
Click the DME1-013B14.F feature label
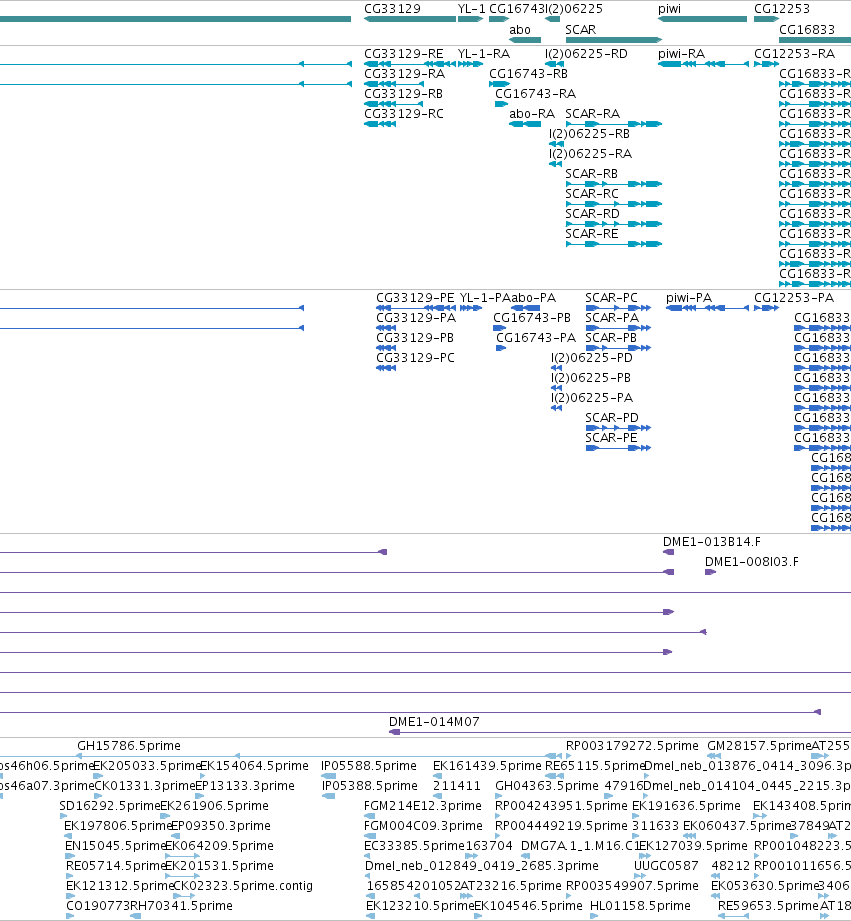712,542
